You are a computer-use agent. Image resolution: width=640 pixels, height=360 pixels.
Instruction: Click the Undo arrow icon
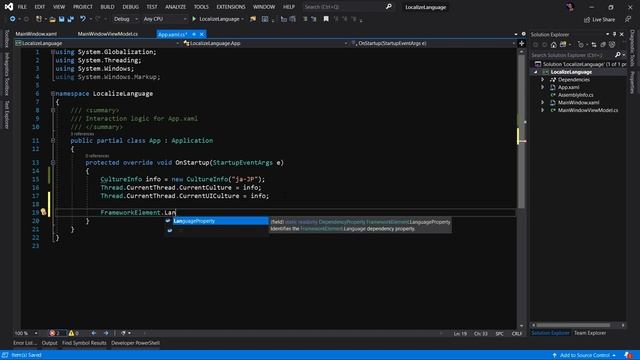pyautogui.click(x=83, y=19)
